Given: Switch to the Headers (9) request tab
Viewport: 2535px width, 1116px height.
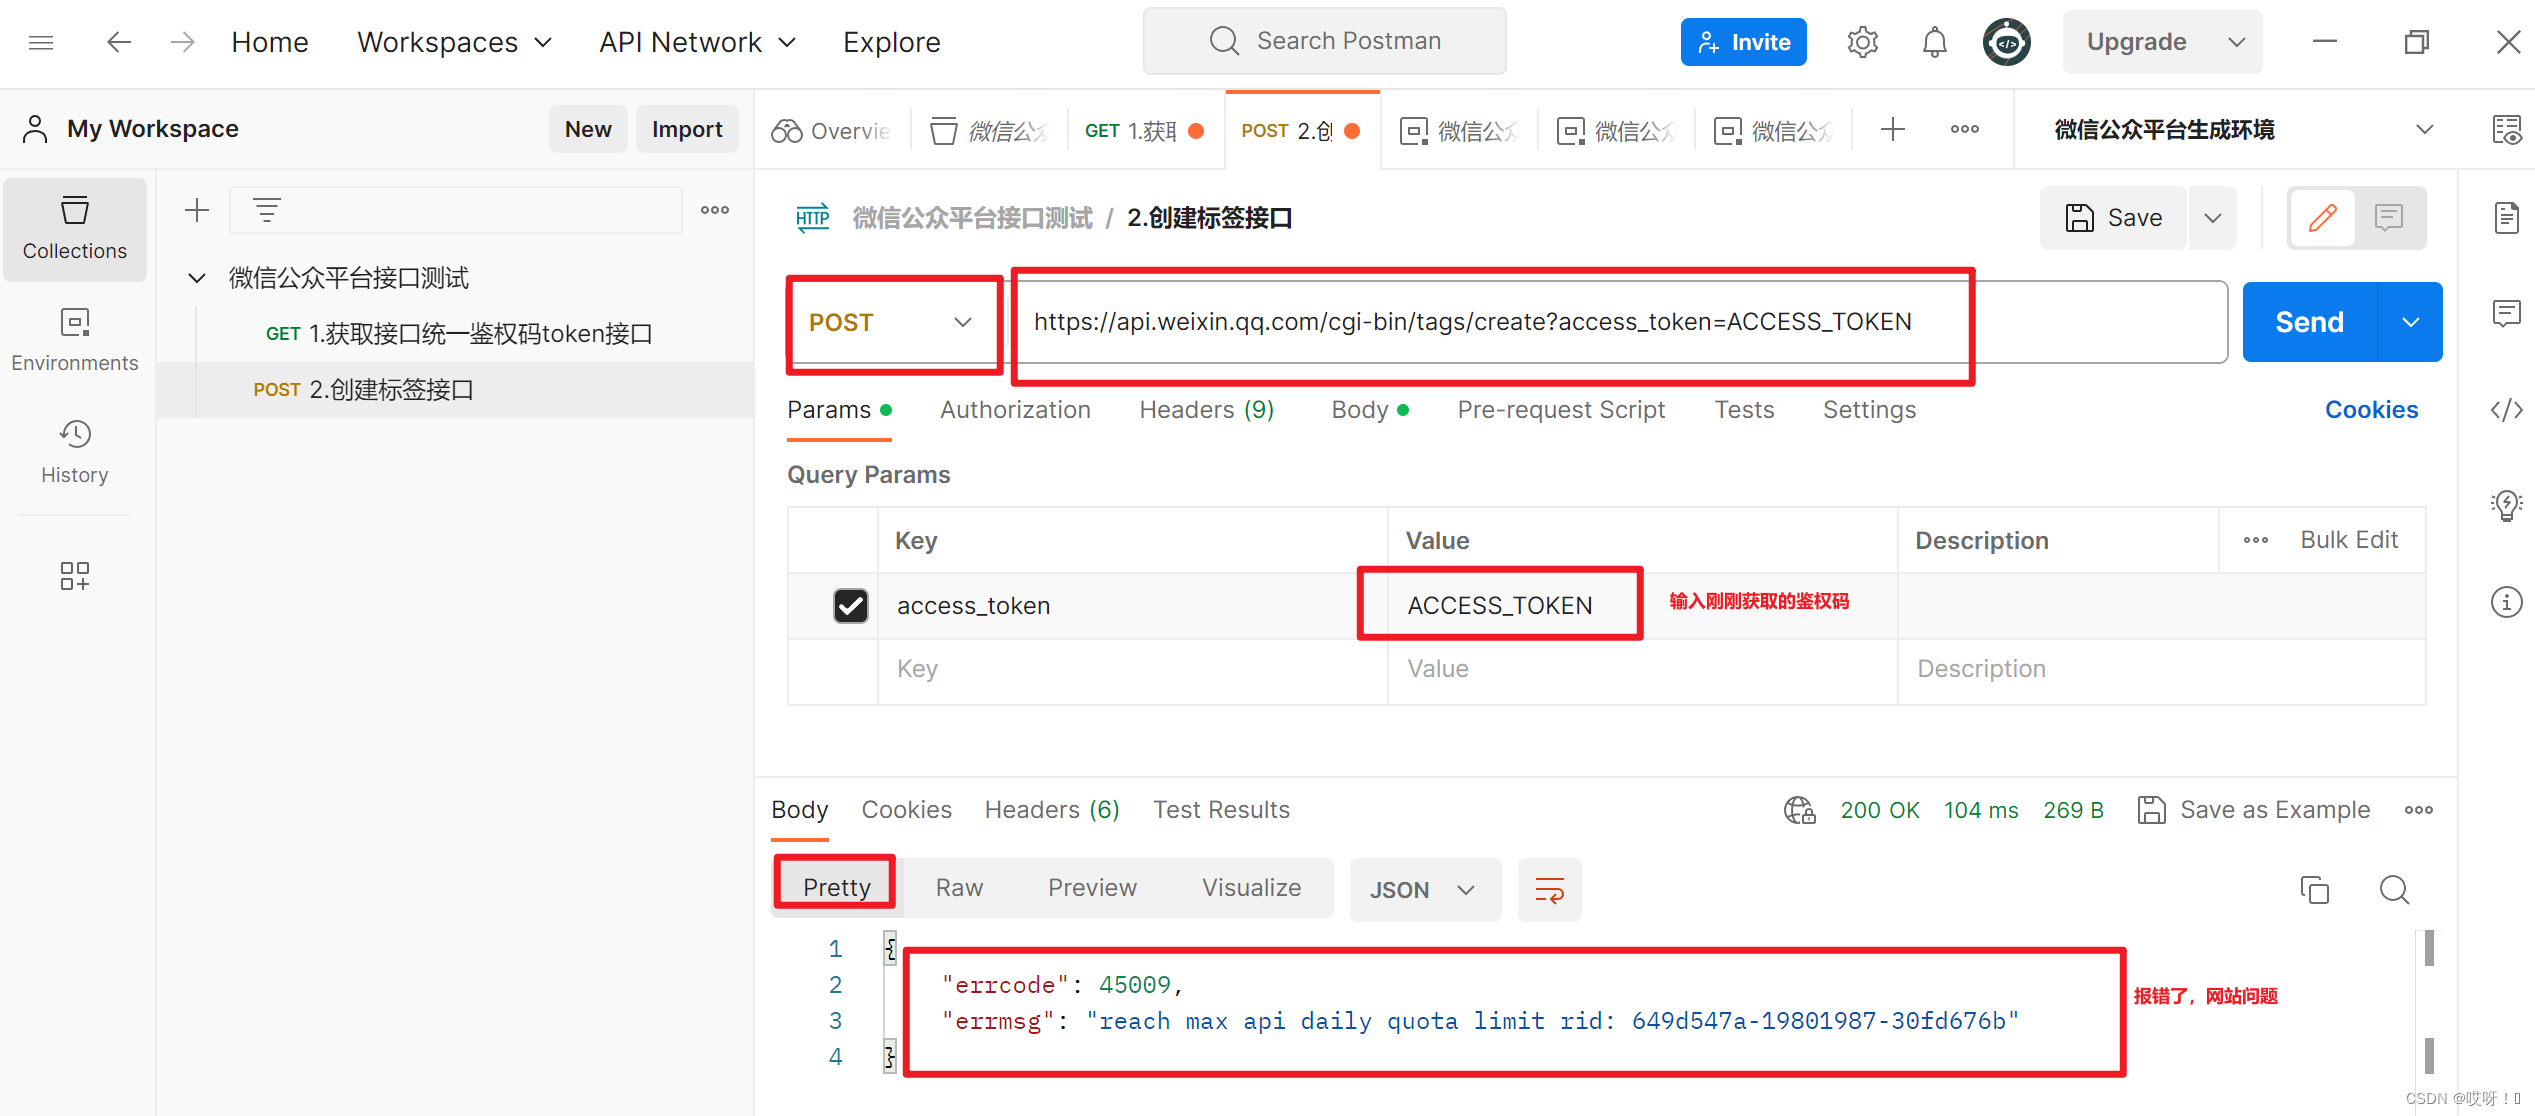Looking at the screenshot, I should (x=1206, y=409).
